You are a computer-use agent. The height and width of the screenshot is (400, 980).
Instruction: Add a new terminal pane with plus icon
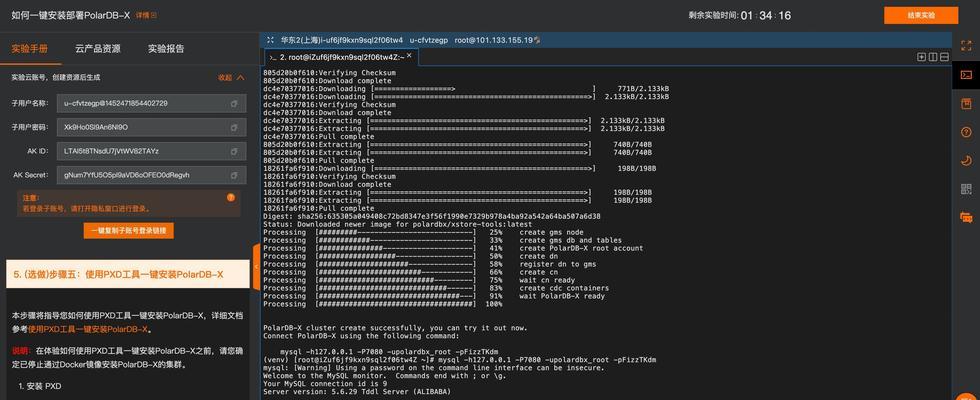point(921,57)
